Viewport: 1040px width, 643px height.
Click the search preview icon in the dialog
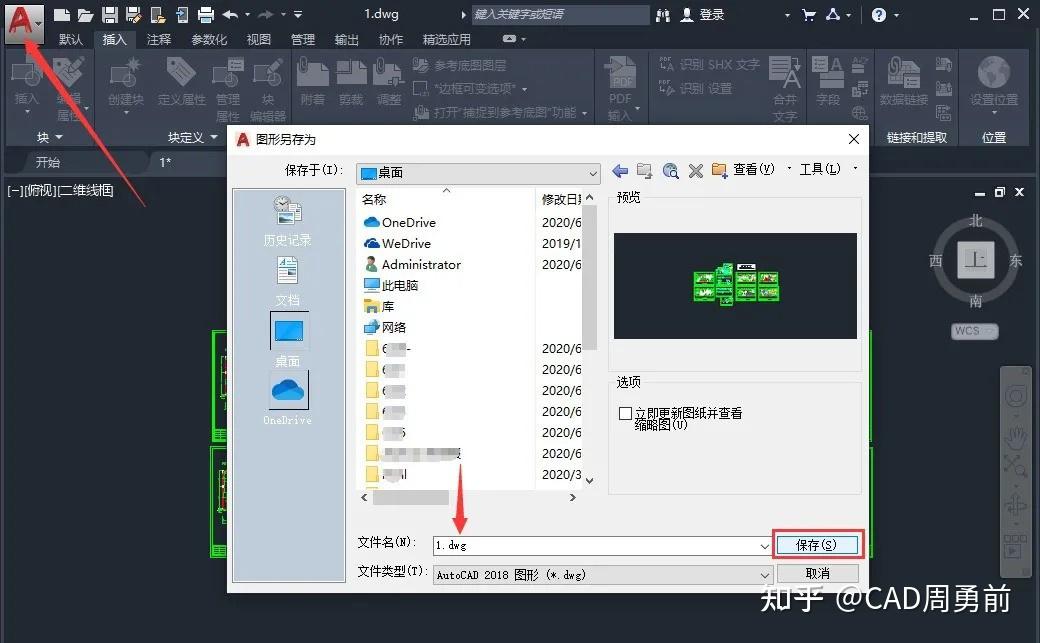[670, 169]
